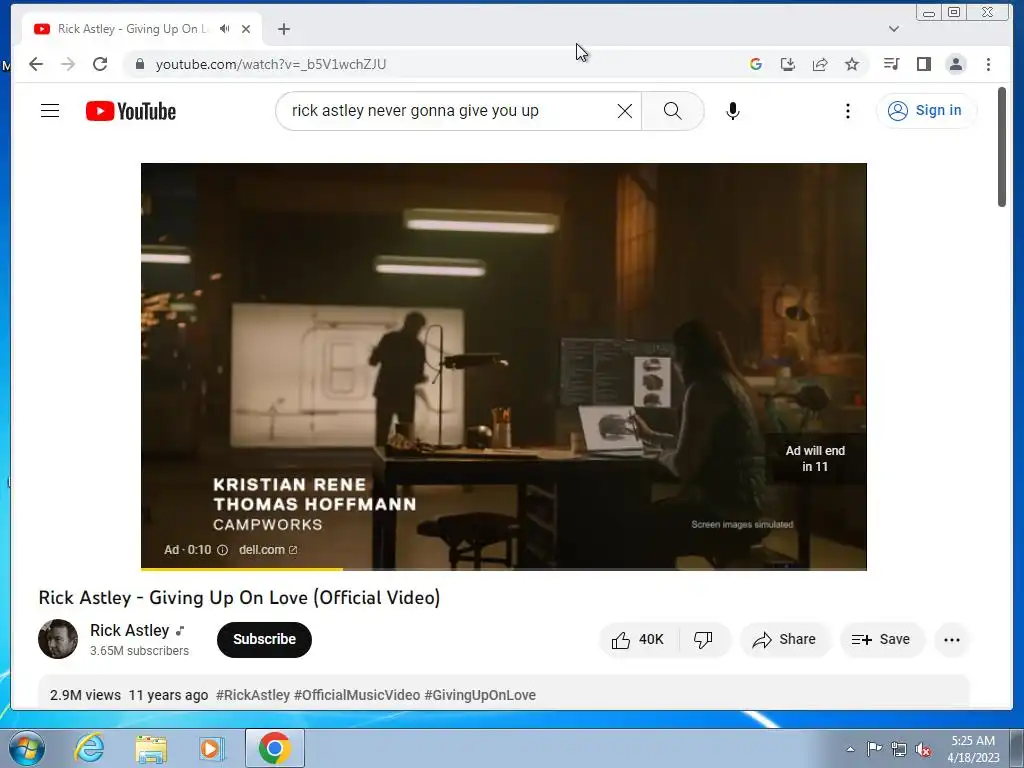Save video to a playlist
Viewport: 1024px width, 768px height.
882,639
